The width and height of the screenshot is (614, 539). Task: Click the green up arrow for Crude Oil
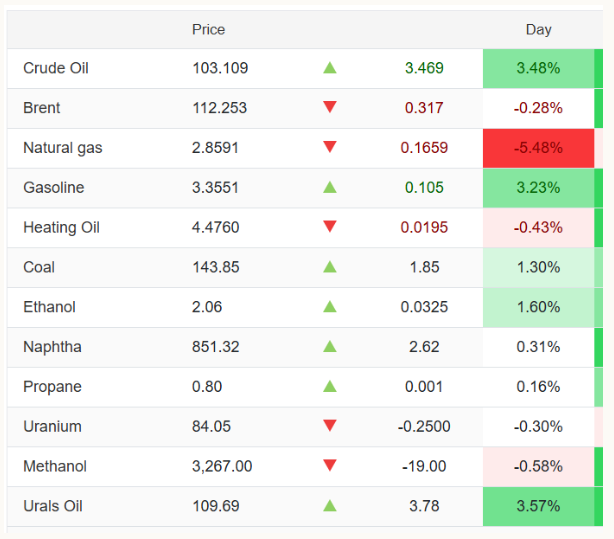coord(330,68)
